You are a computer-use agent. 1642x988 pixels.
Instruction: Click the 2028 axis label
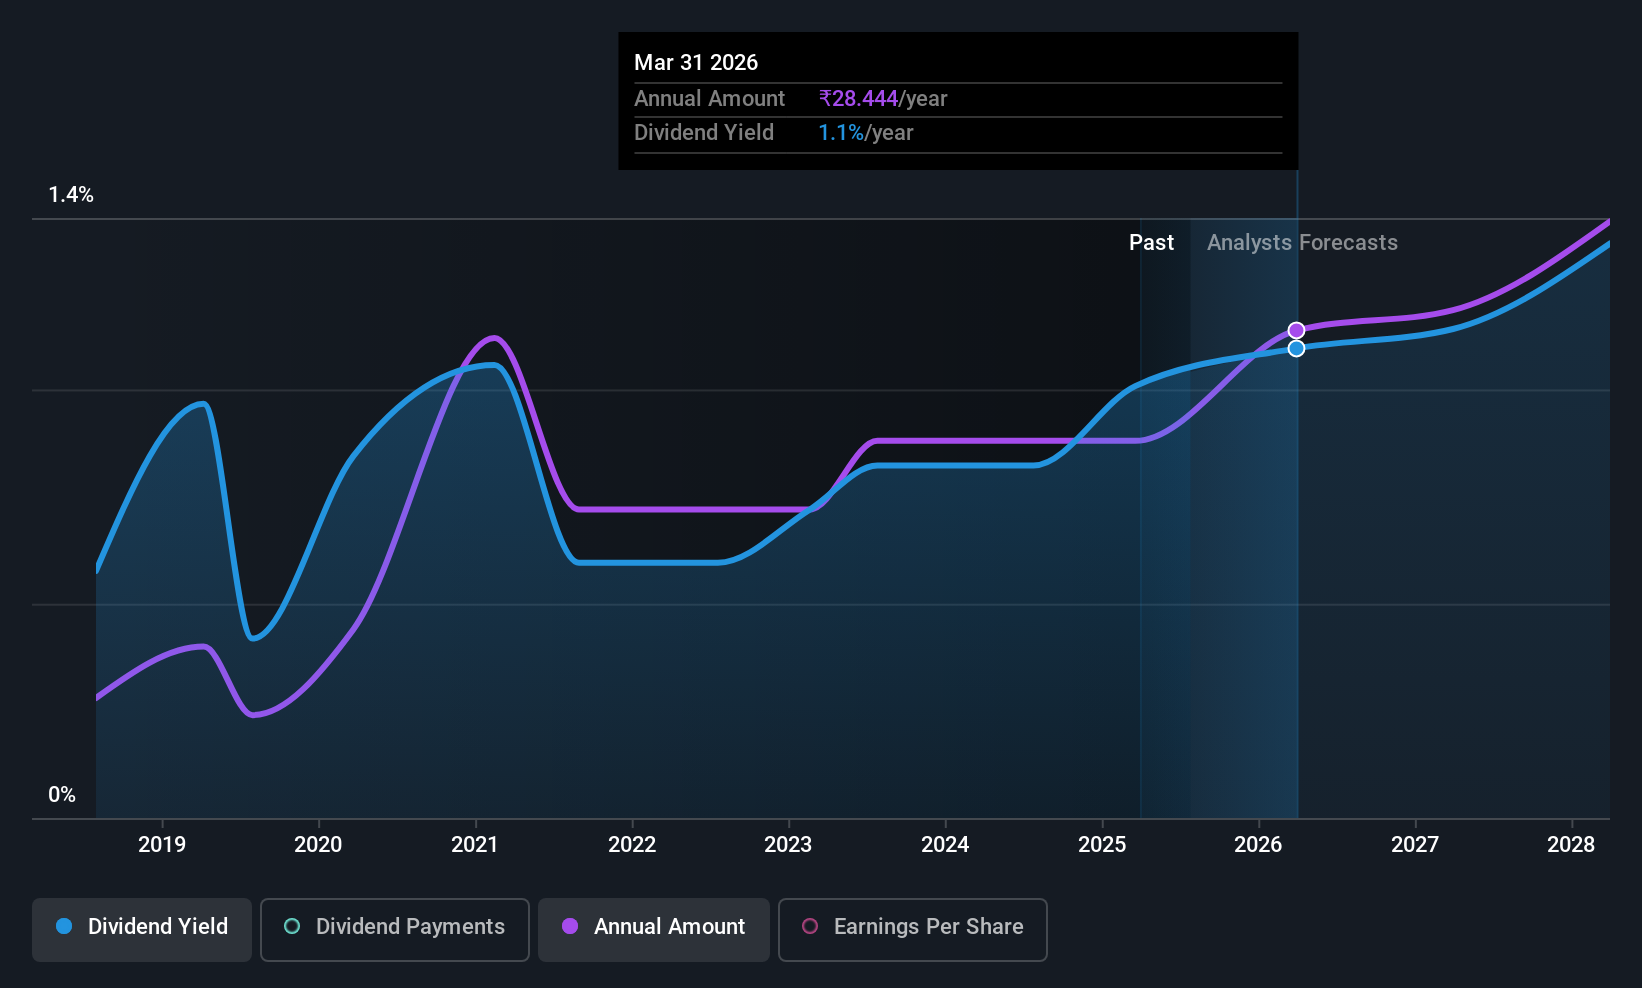tap(1571, 844)
